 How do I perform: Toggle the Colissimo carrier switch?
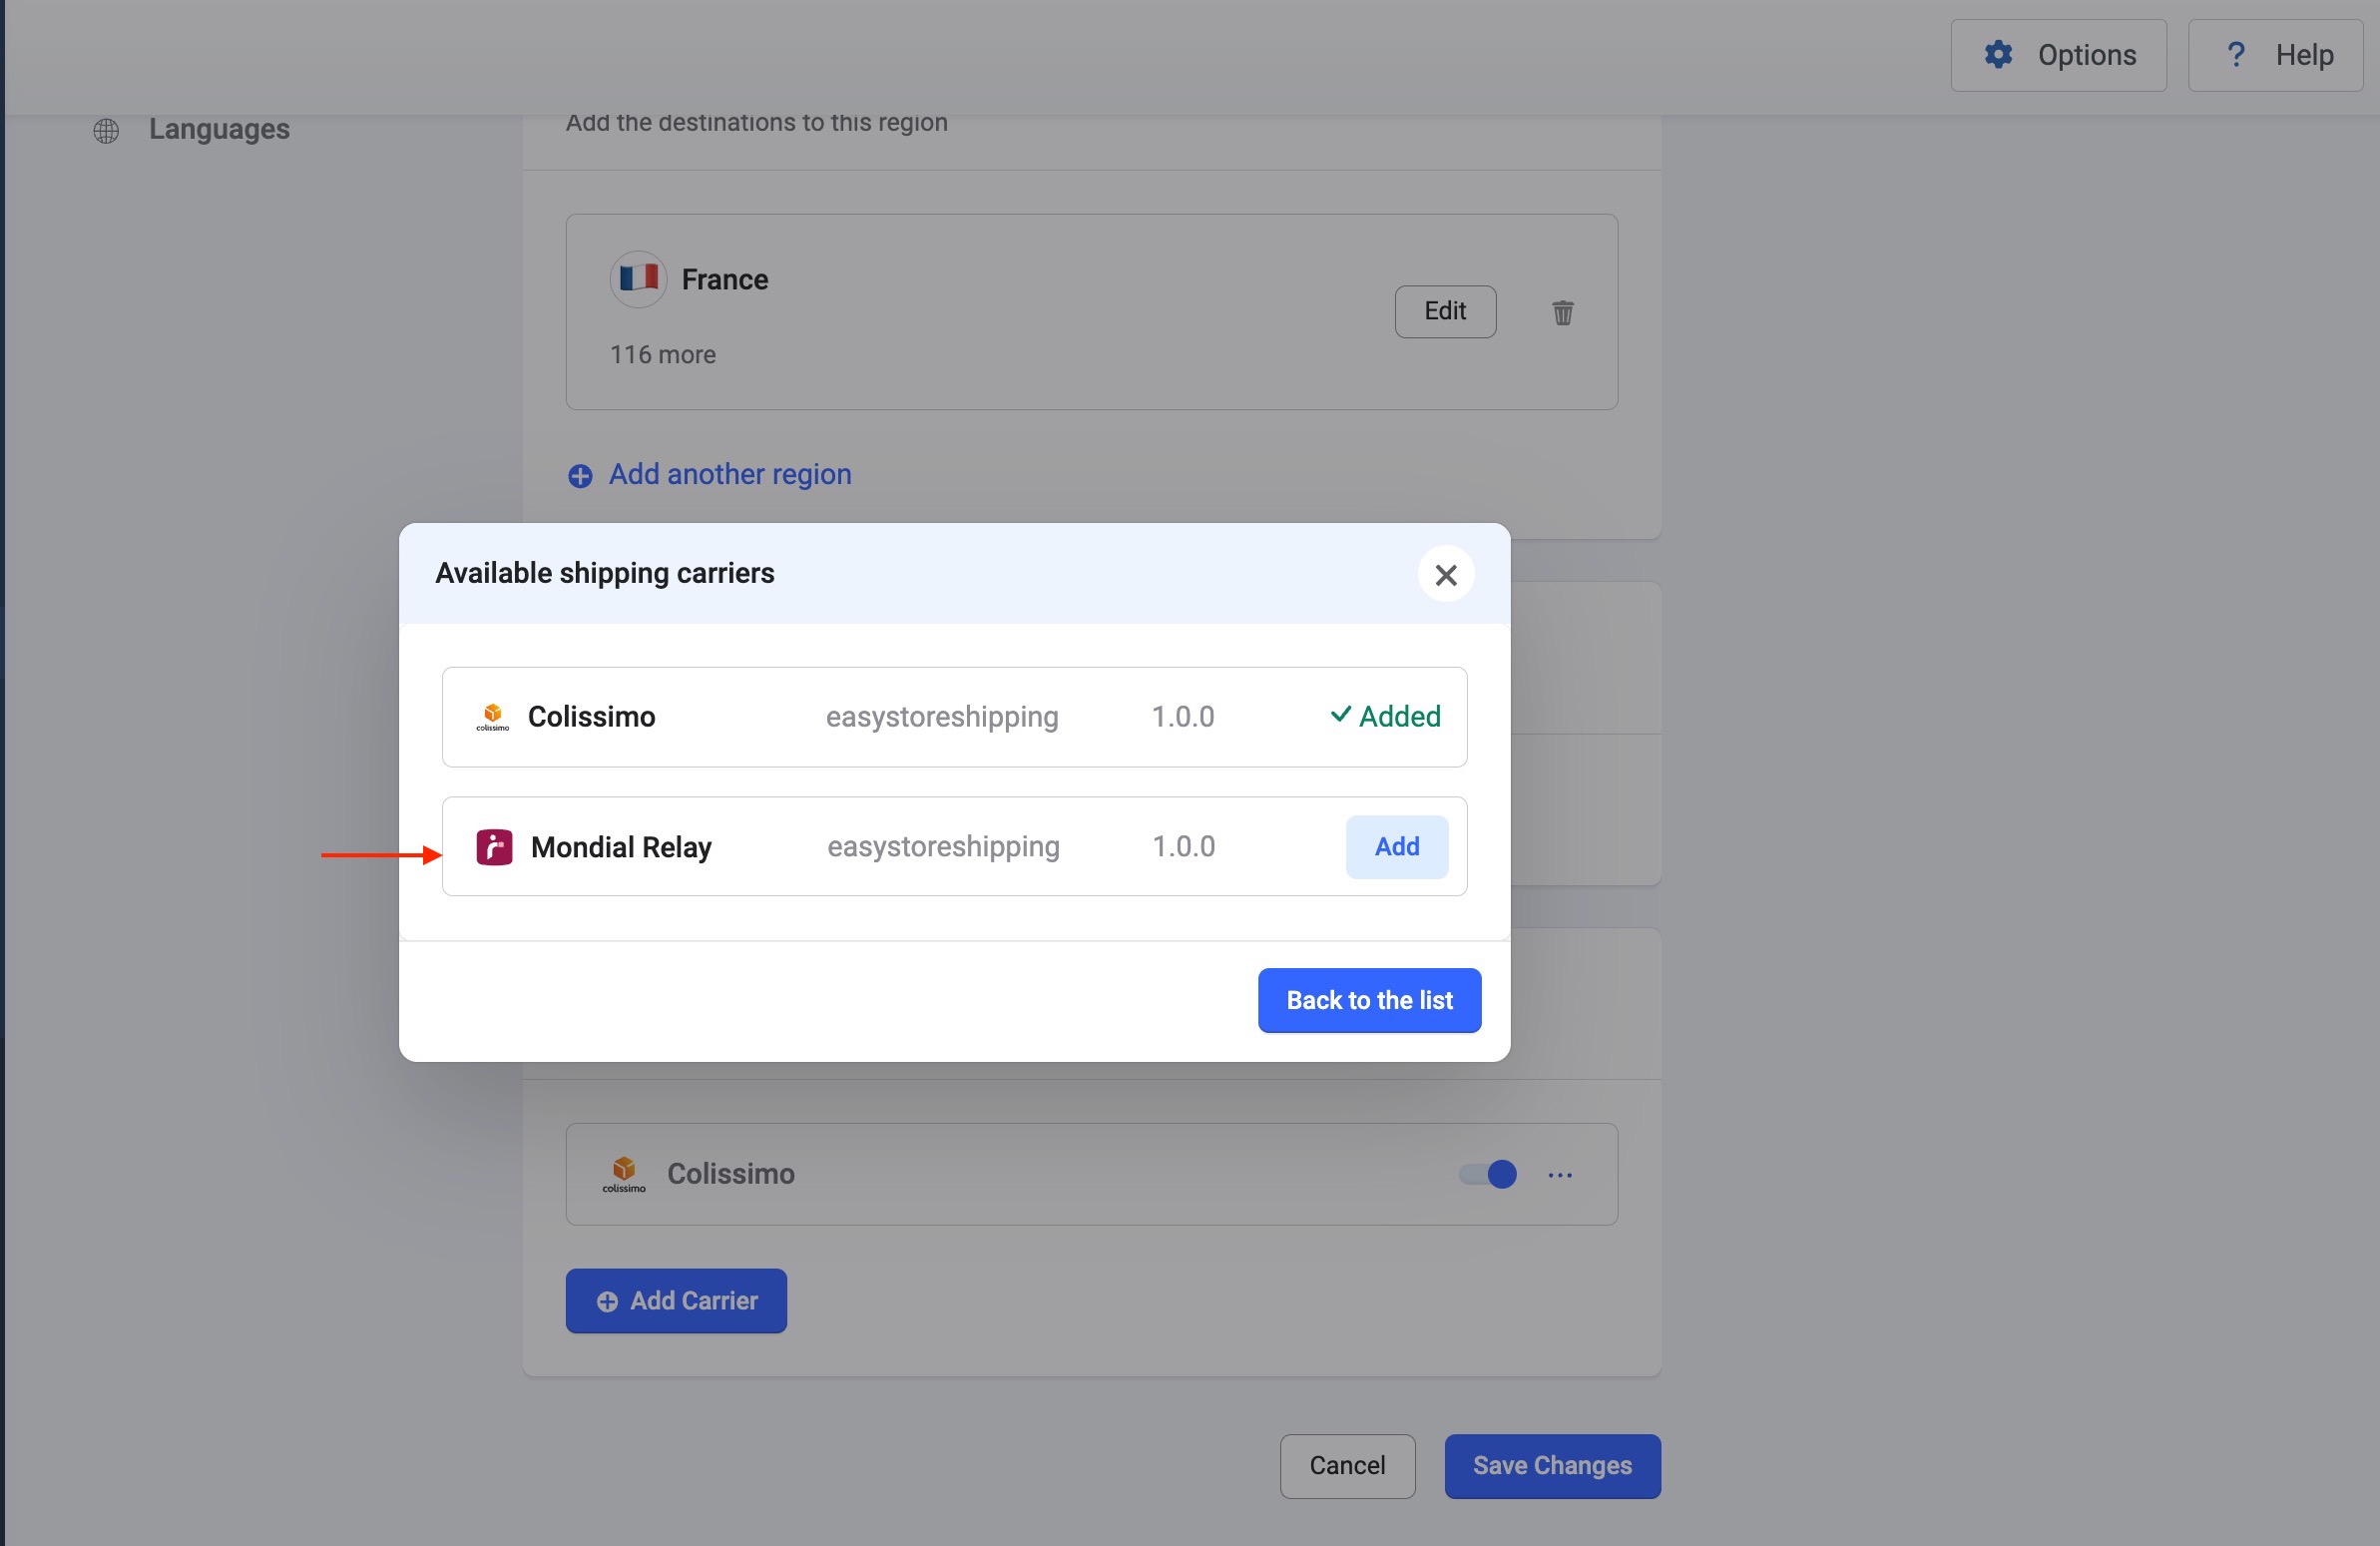[x=1488, y=1174]
